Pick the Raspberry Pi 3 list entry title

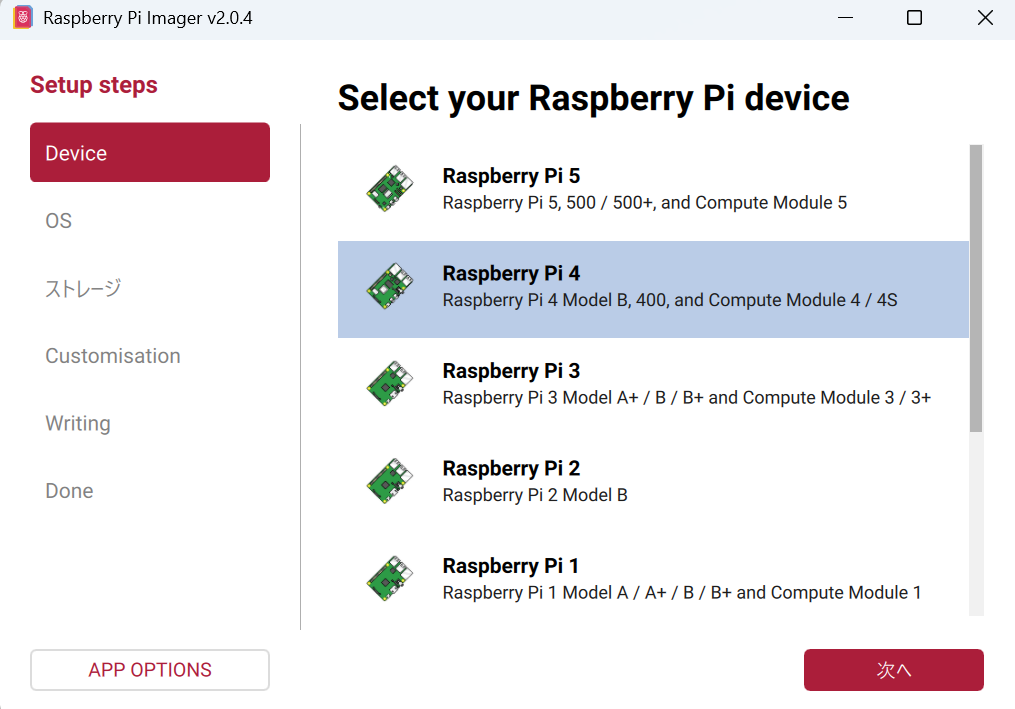click(x=511, y=371)
